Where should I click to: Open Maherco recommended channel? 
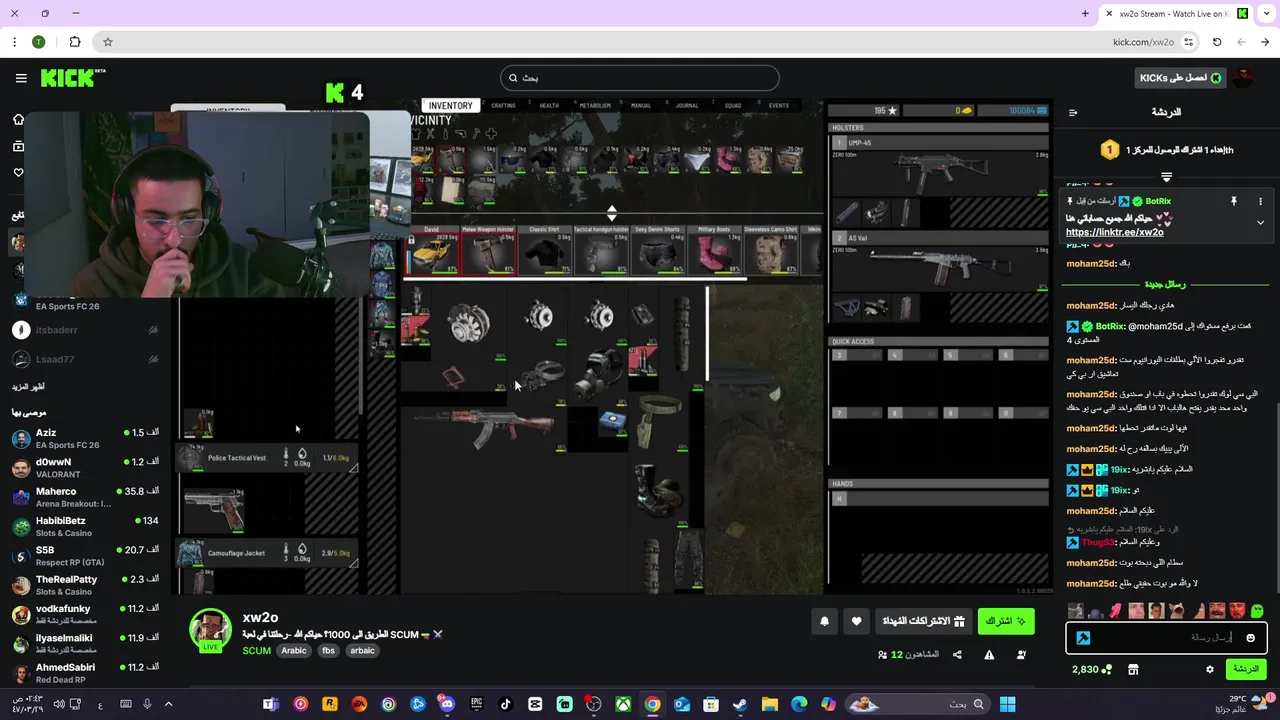[85, 497]
